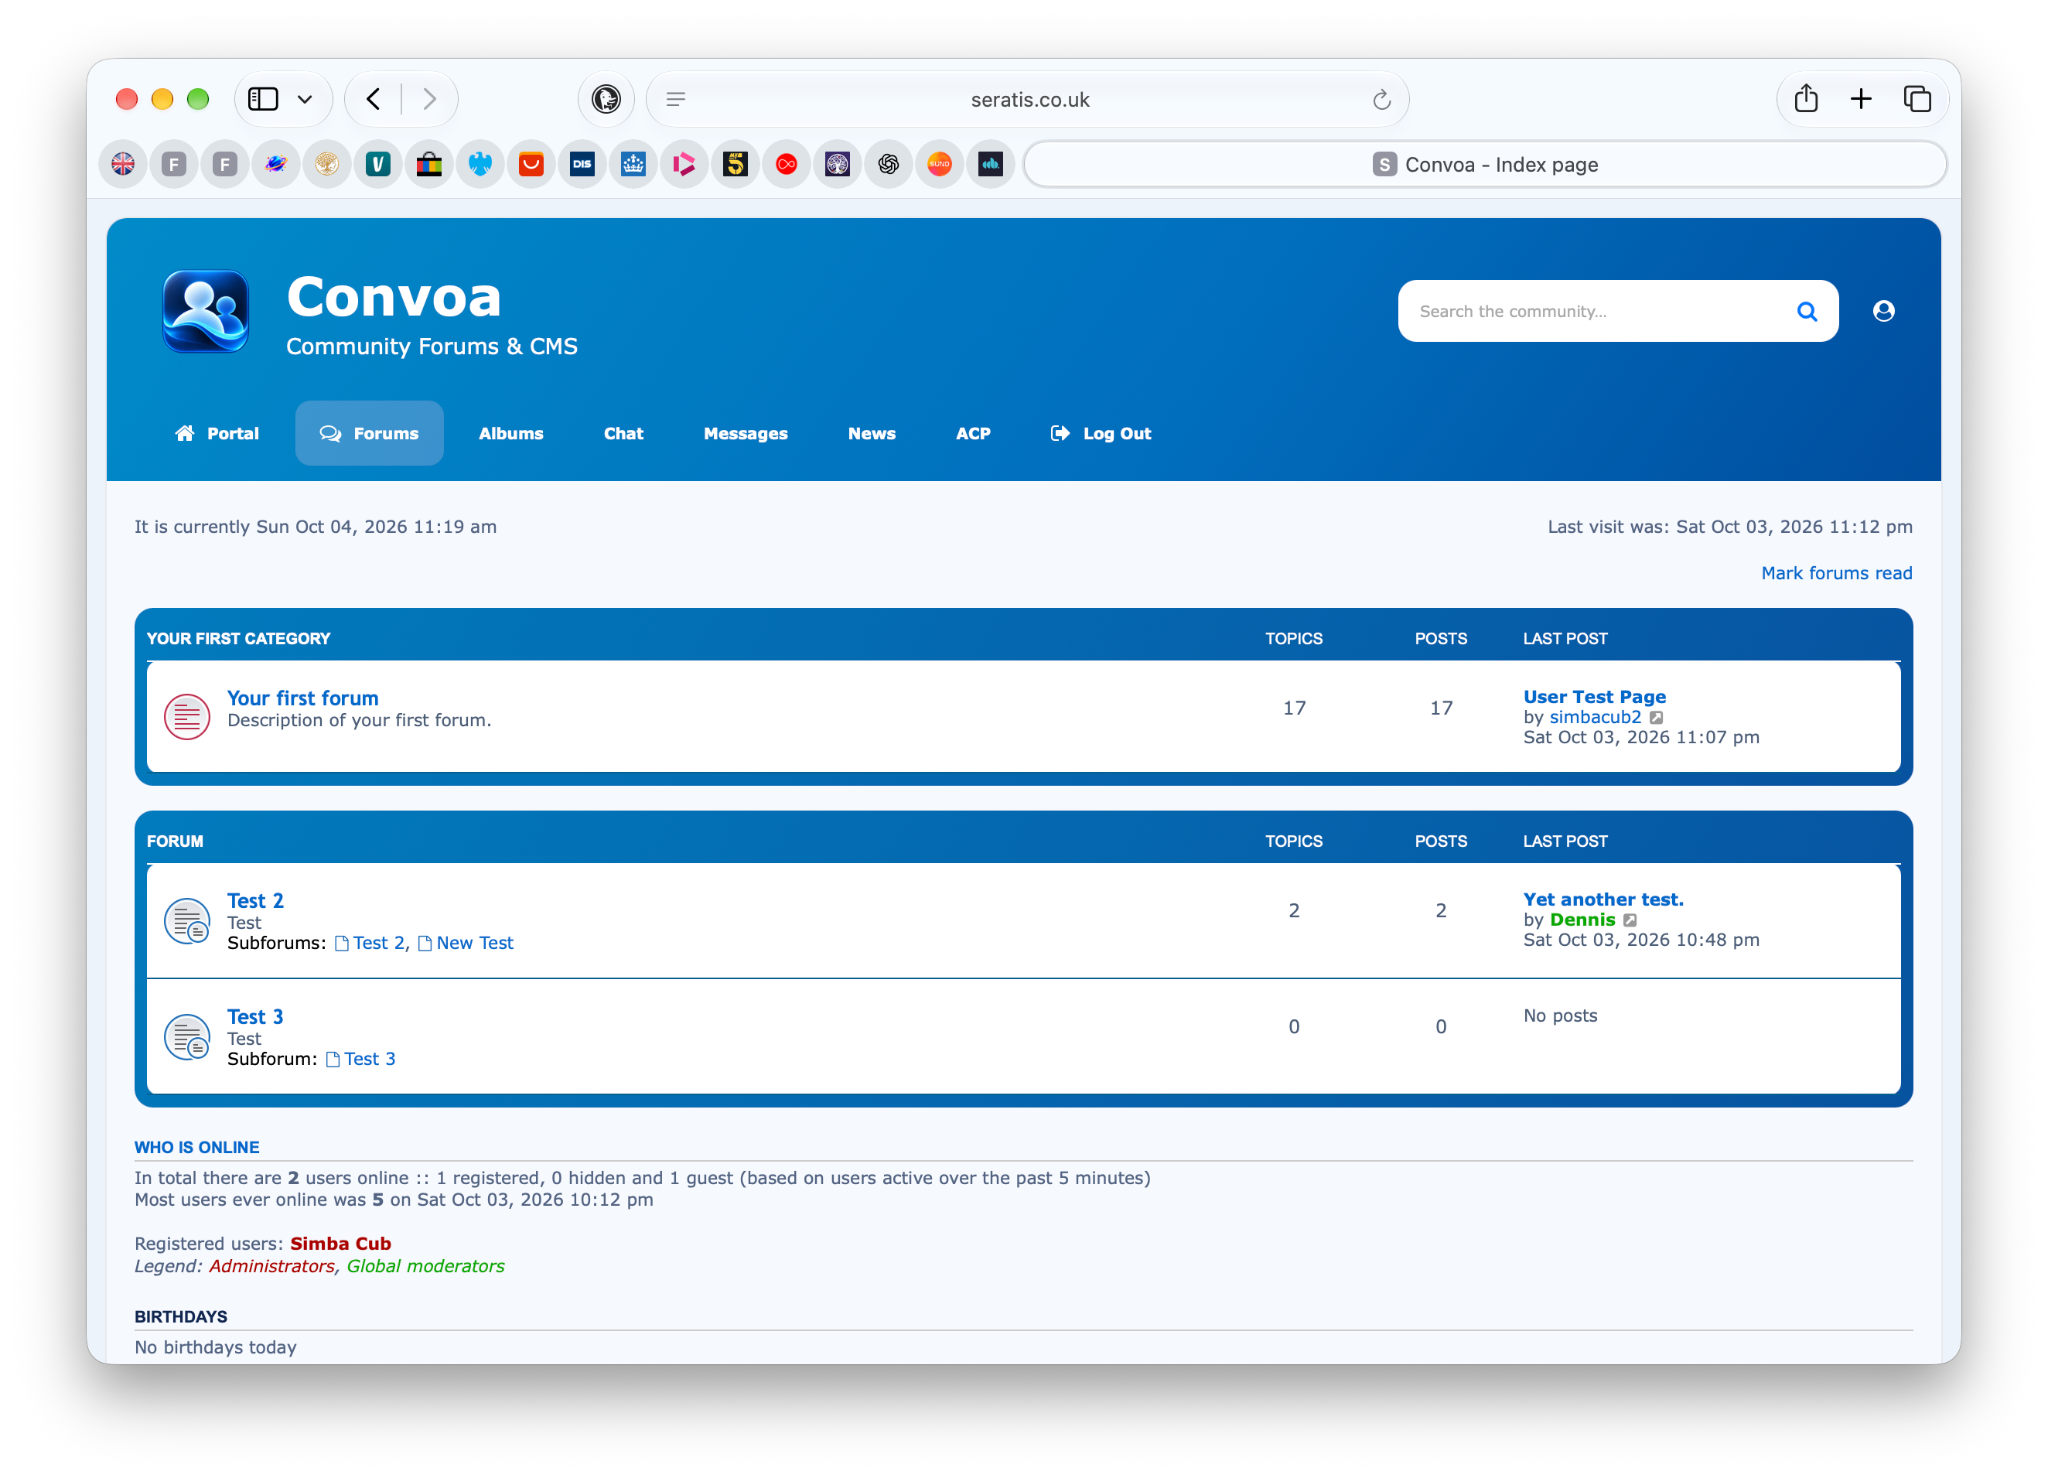Open the reader view icon in address bar
The image size is (2048, 1478).
[x=676, y=99]
